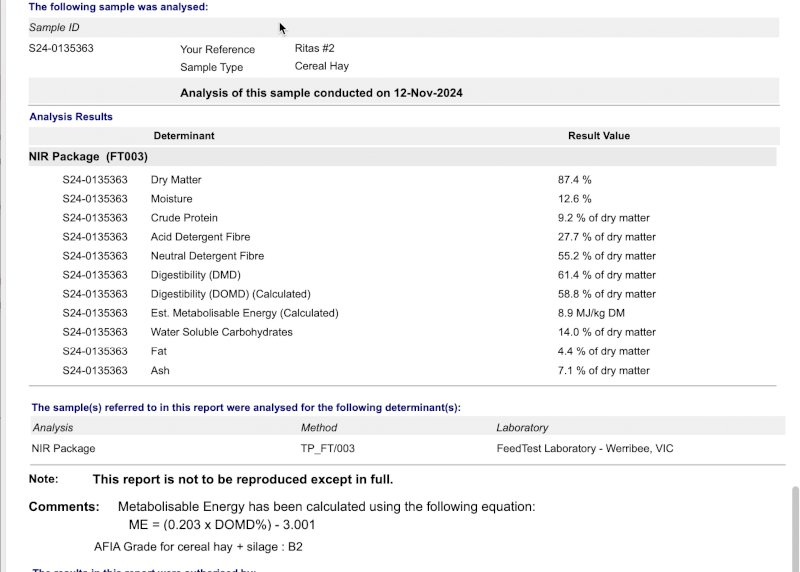Click the sample ID in the Ash row
The image size is (800, 572).
[95, 370]
